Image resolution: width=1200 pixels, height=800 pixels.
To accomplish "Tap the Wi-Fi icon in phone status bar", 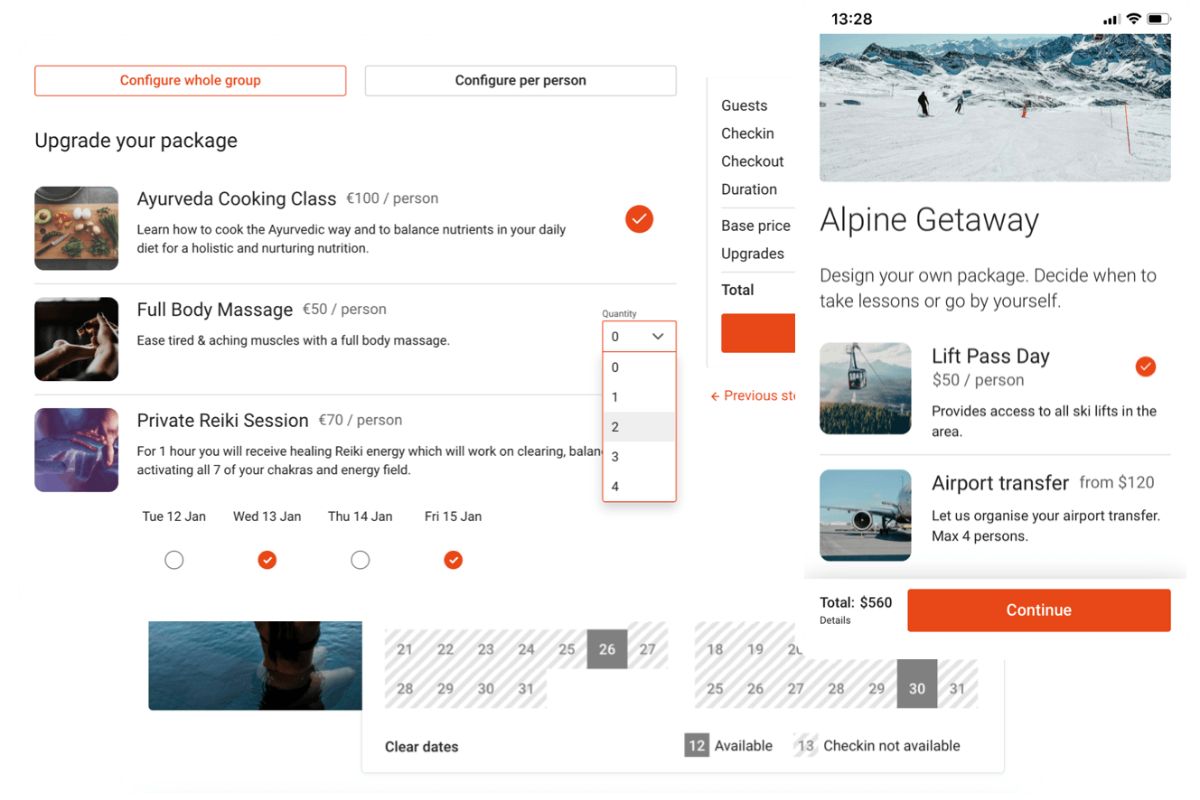I will [x=1133, y=19].
